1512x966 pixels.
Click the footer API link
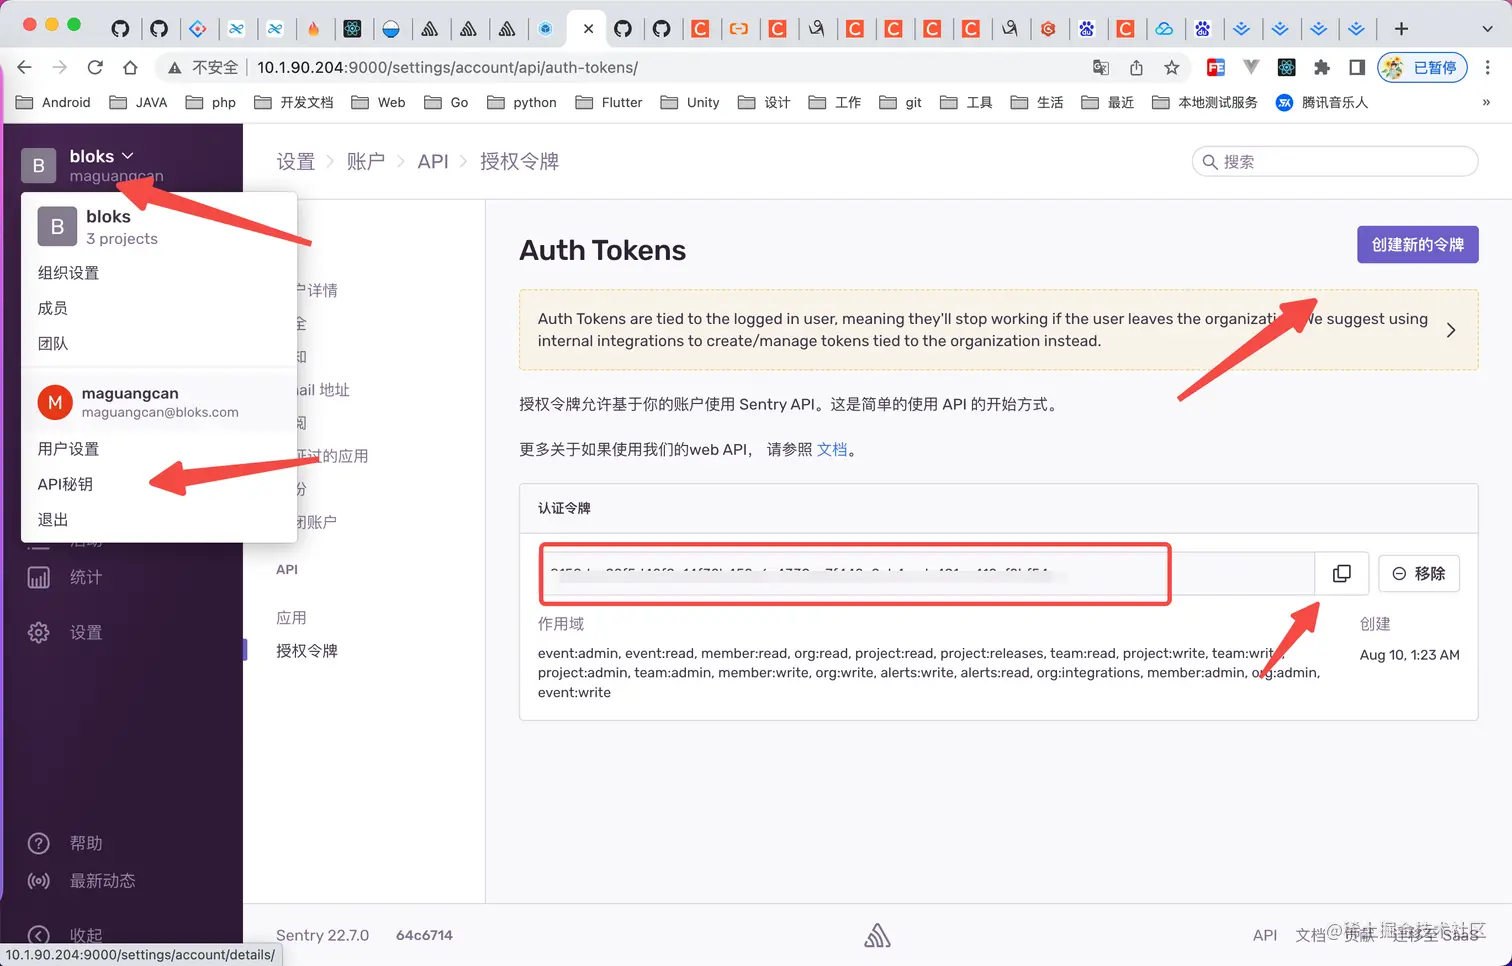pyautogui.click(x=1265, y=935)
